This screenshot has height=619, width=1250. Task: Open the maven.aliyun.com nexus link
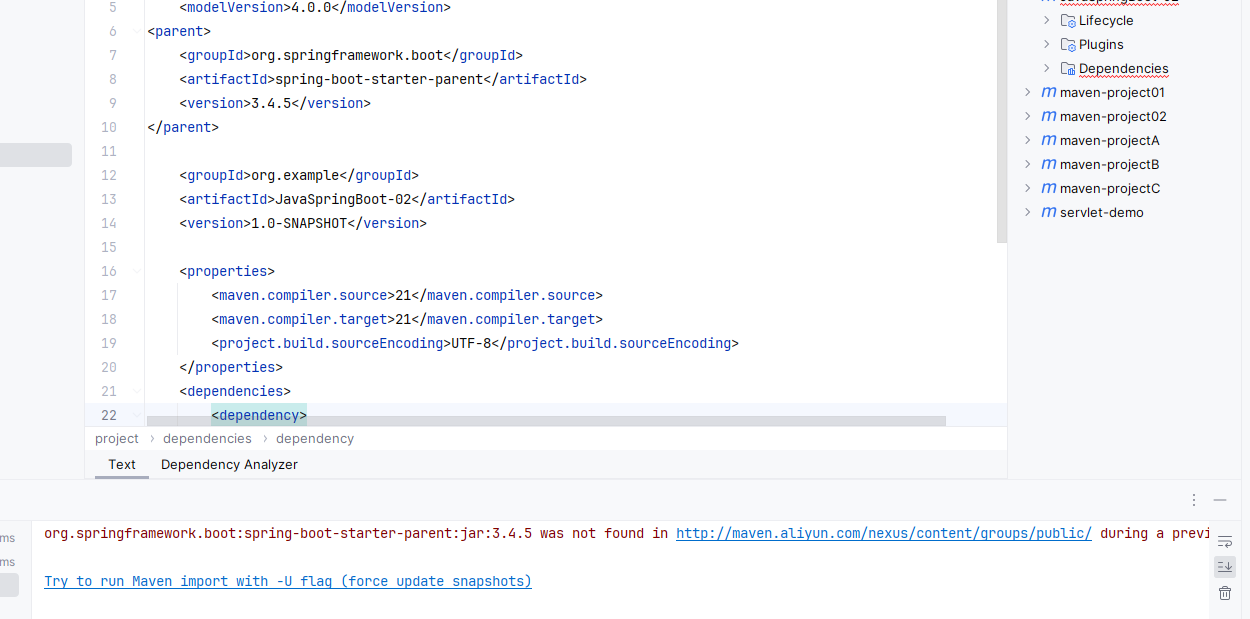click(x=884, y=533)
